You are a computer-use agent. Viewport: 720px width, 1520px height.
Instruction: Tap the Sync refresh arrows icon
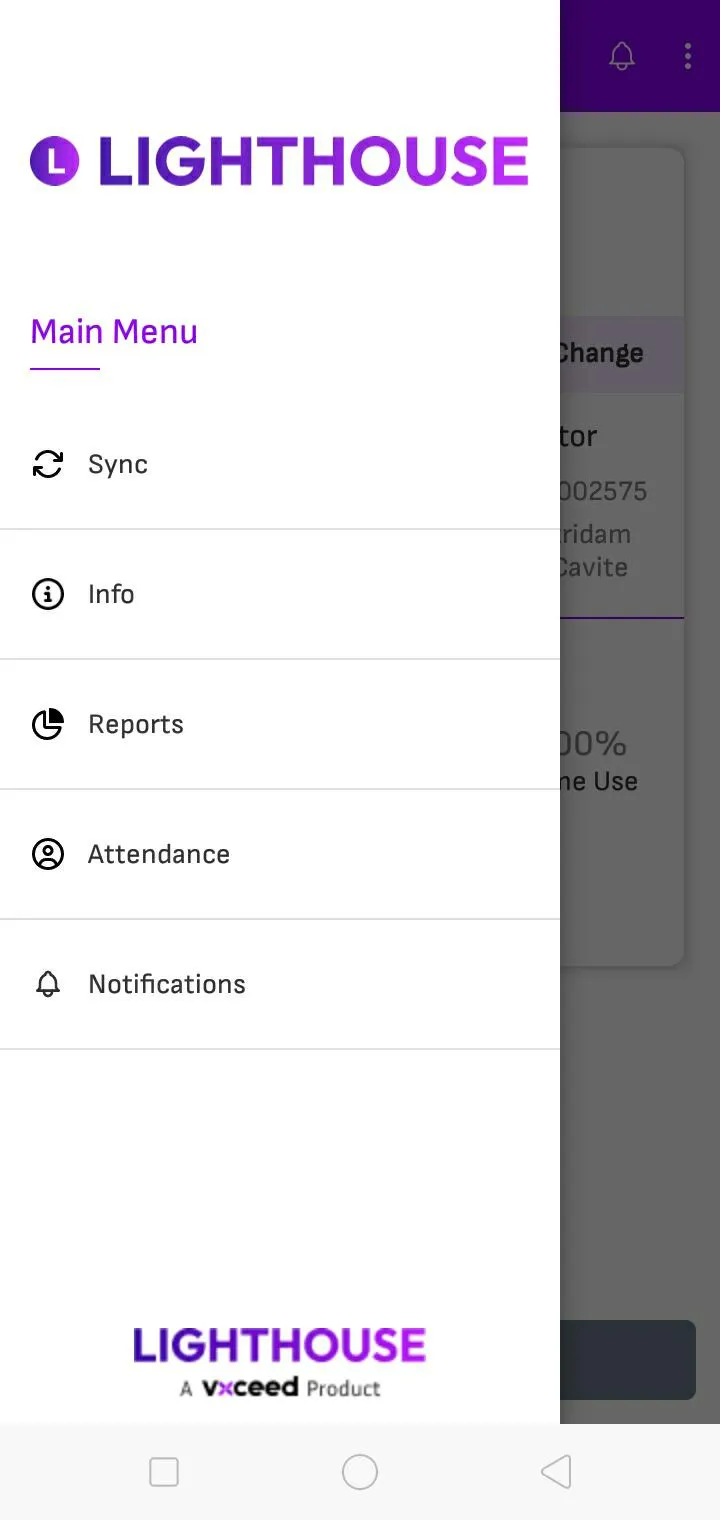tap(47, 464)
